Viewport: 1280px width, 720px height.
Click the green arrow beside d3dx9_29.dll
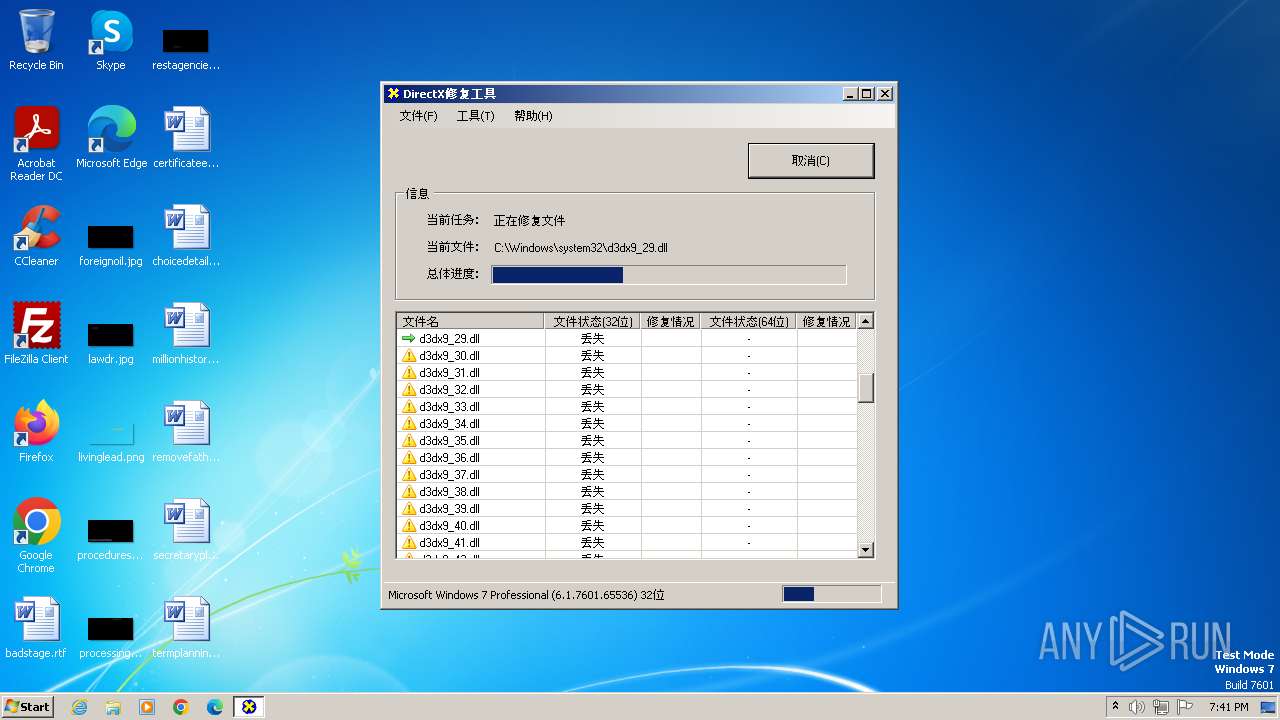[408, 339]
